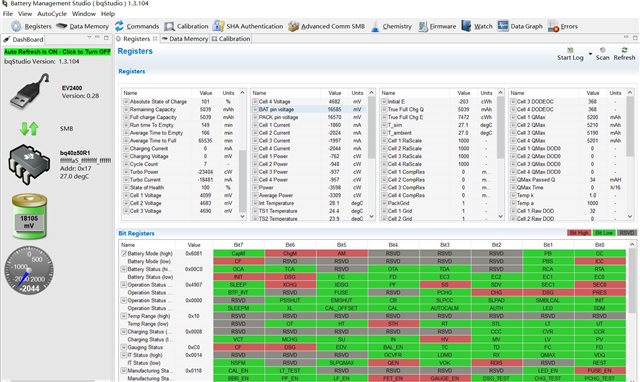Click the Refresh icon in Registers panel
This screenshot has width=640, height=382.
(624, 50)
